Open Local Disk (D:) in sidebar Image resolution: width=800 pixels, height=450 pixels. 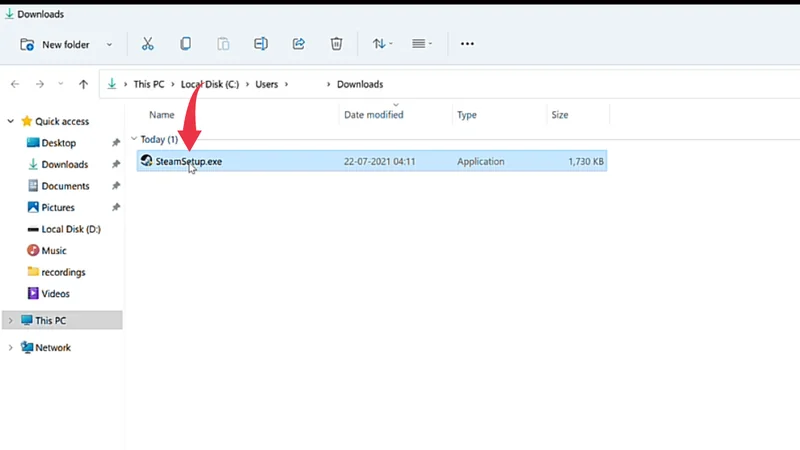[70, 229]
